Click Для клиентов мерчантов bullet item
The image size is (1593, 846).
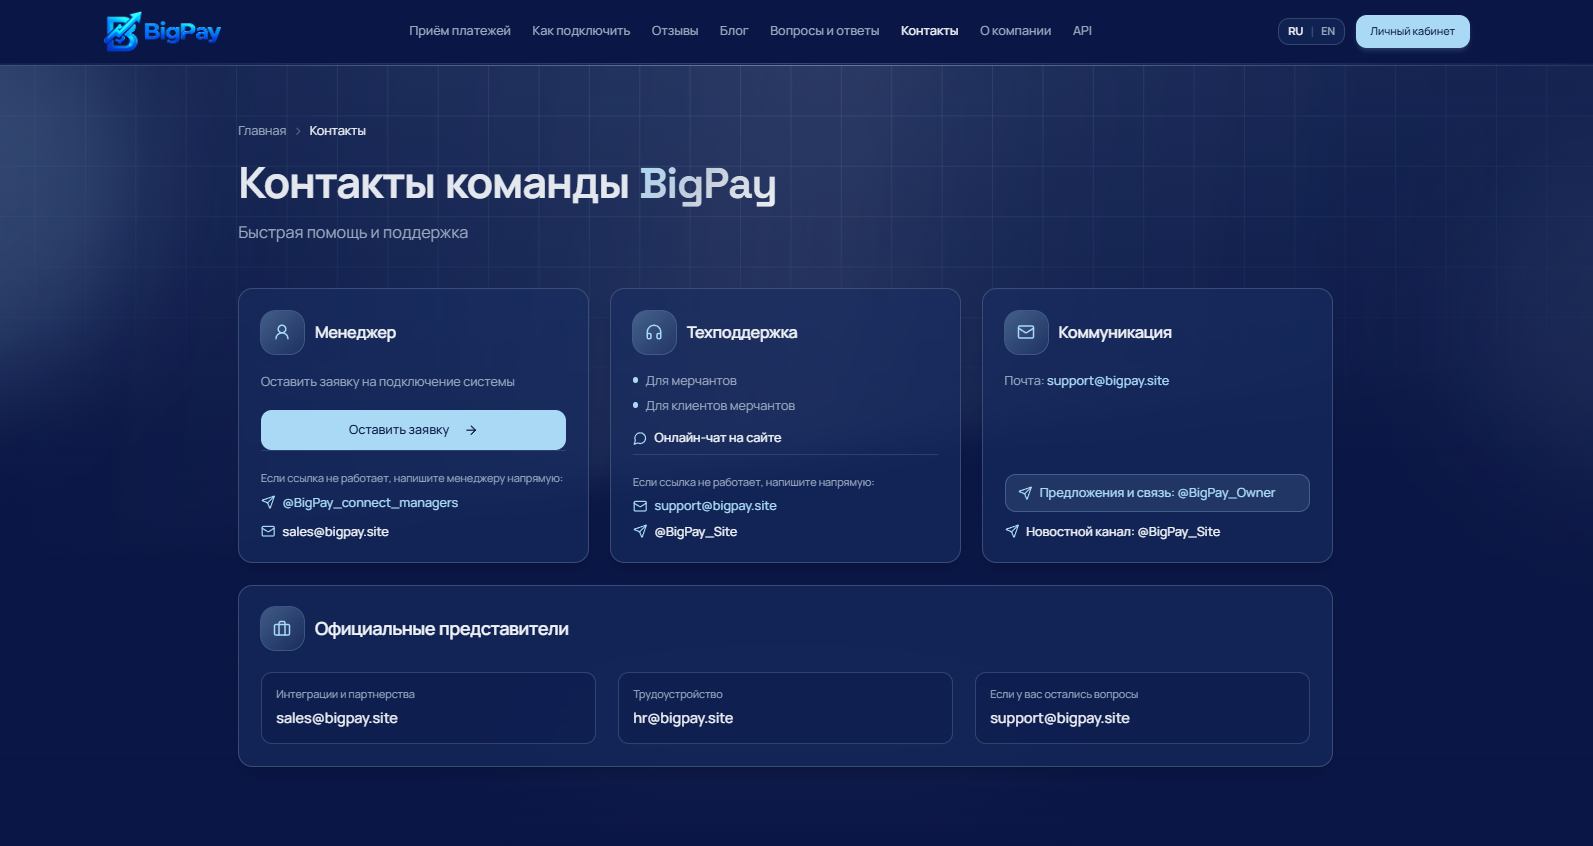pos(720,406)
